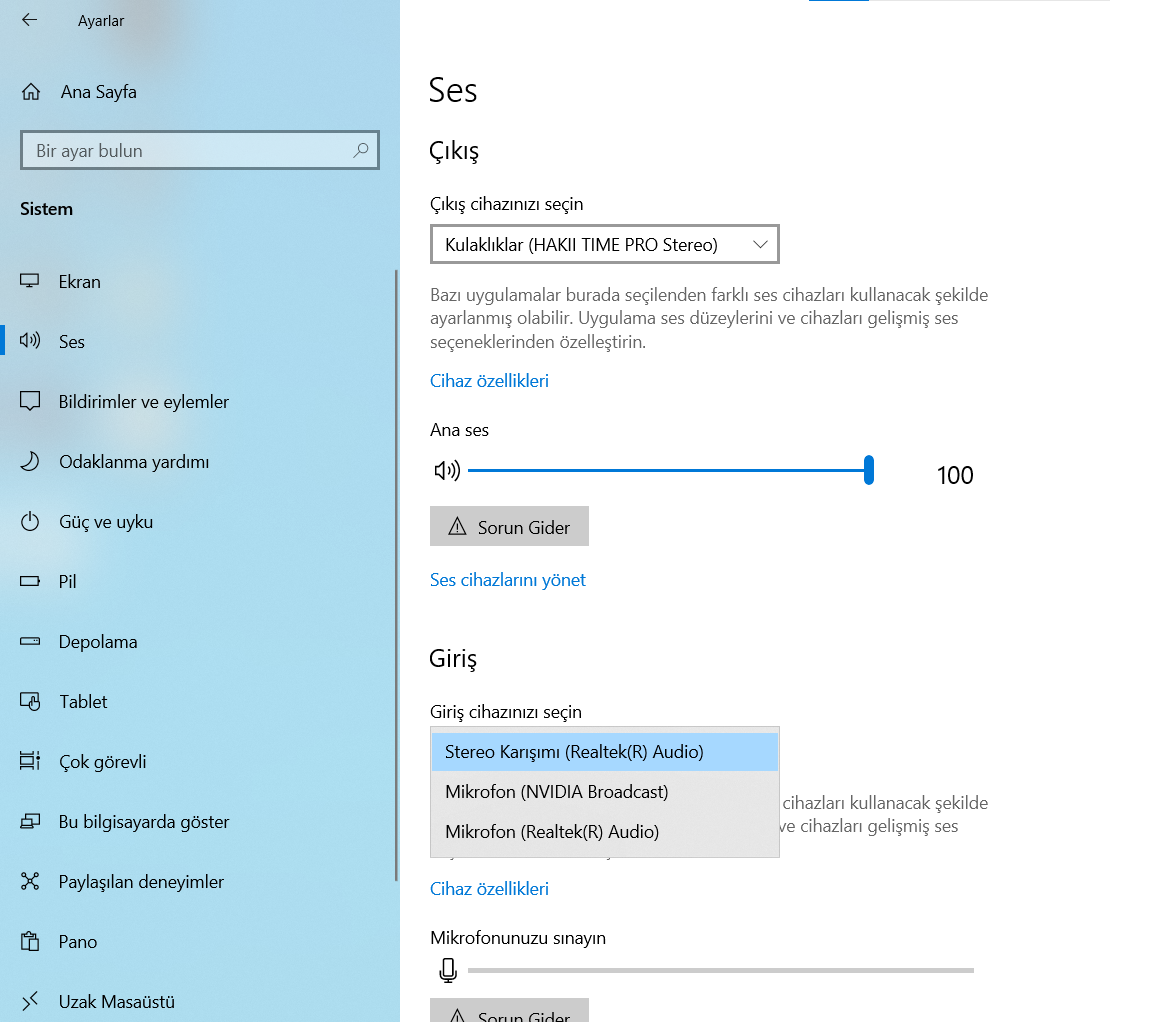Click the Odaklanma yardımı moon icon
This screenshot has width=1153, height=1022.
tap(30, 461)
